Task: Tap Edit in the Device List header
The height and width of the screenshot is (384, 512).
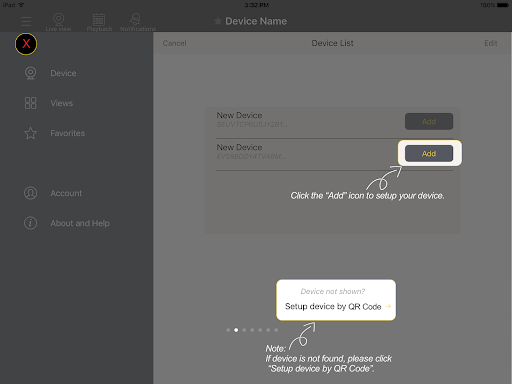Action: [x=491, y=43]
